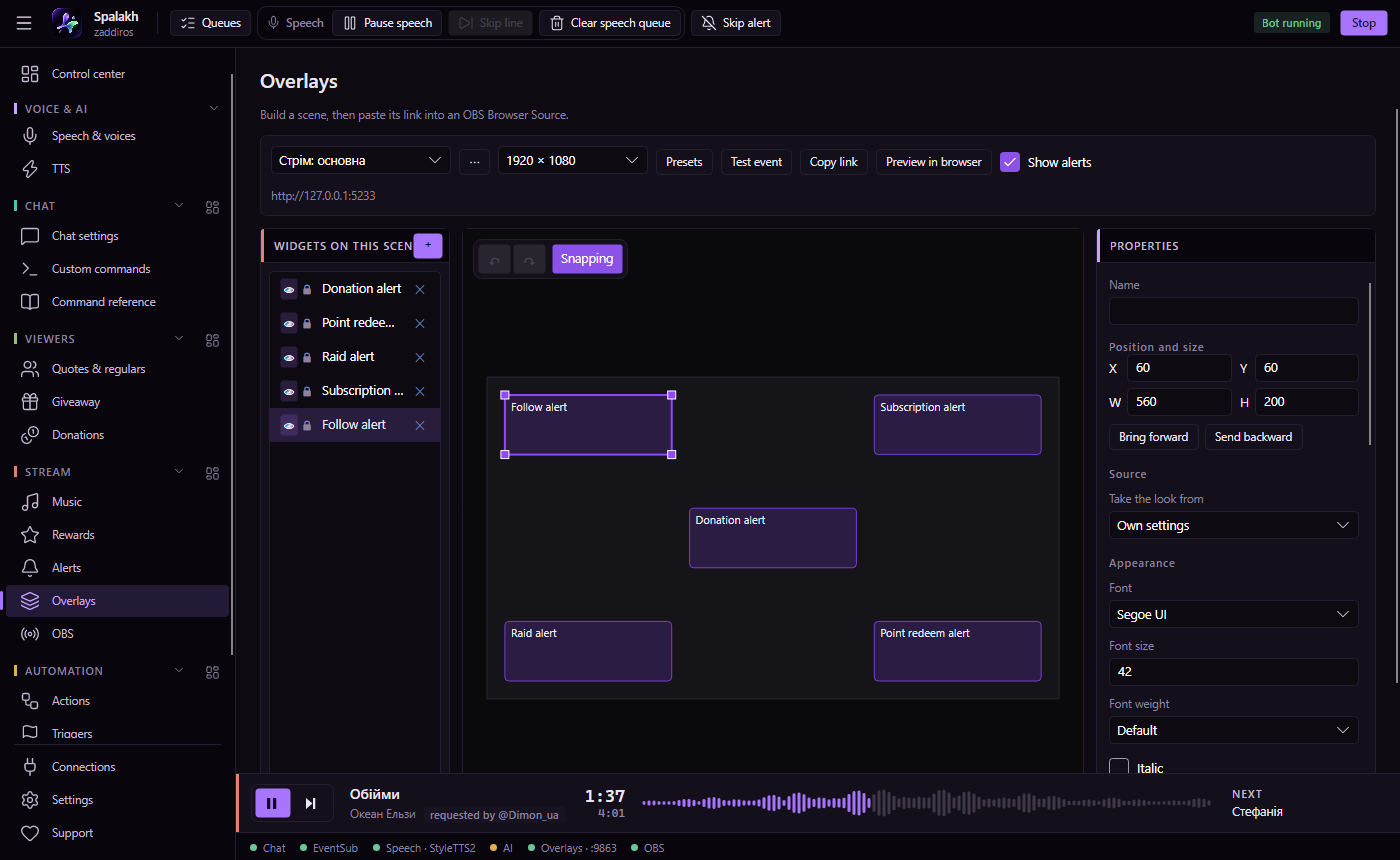
Task: Click the Test event button
Action: [x=756, y=162]
